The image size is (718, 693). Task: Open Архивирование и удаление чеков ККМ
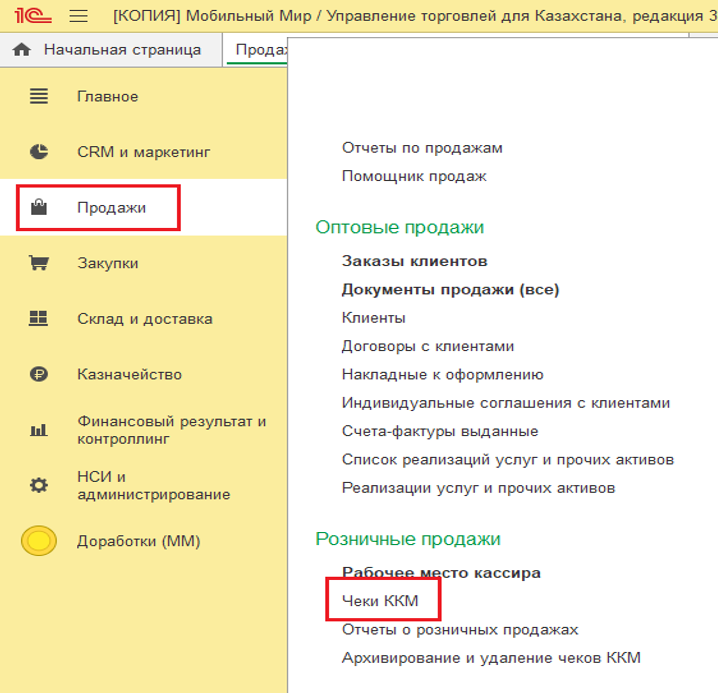tap(491, 658)
